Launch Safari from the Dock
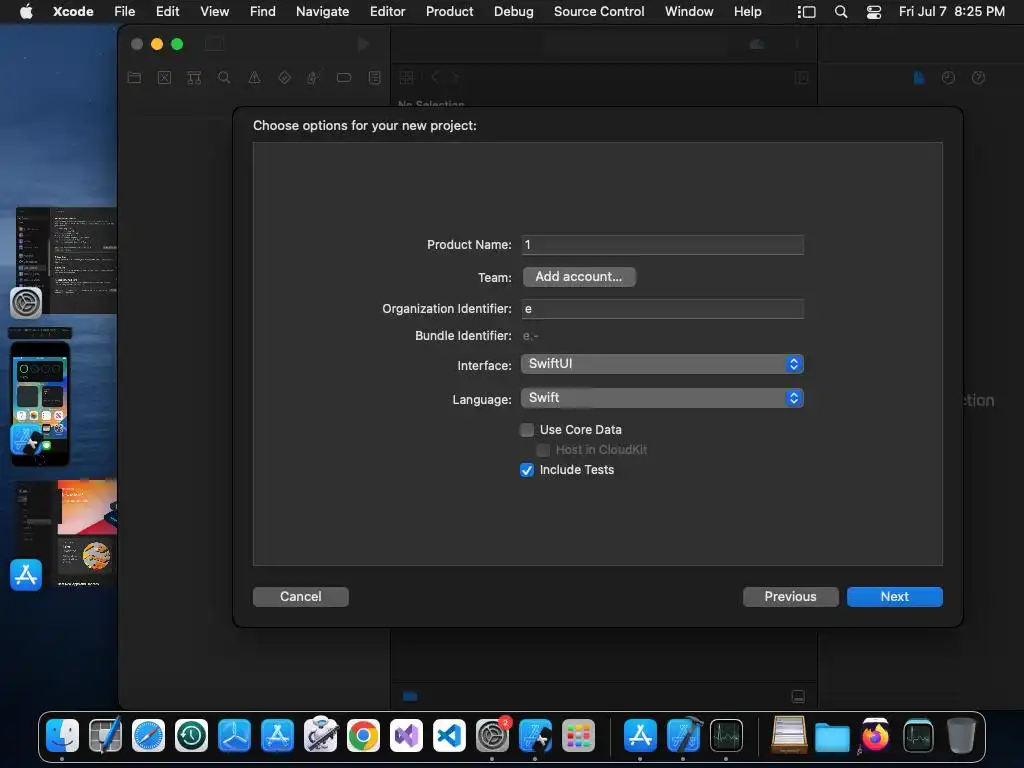 click(148, 736)
